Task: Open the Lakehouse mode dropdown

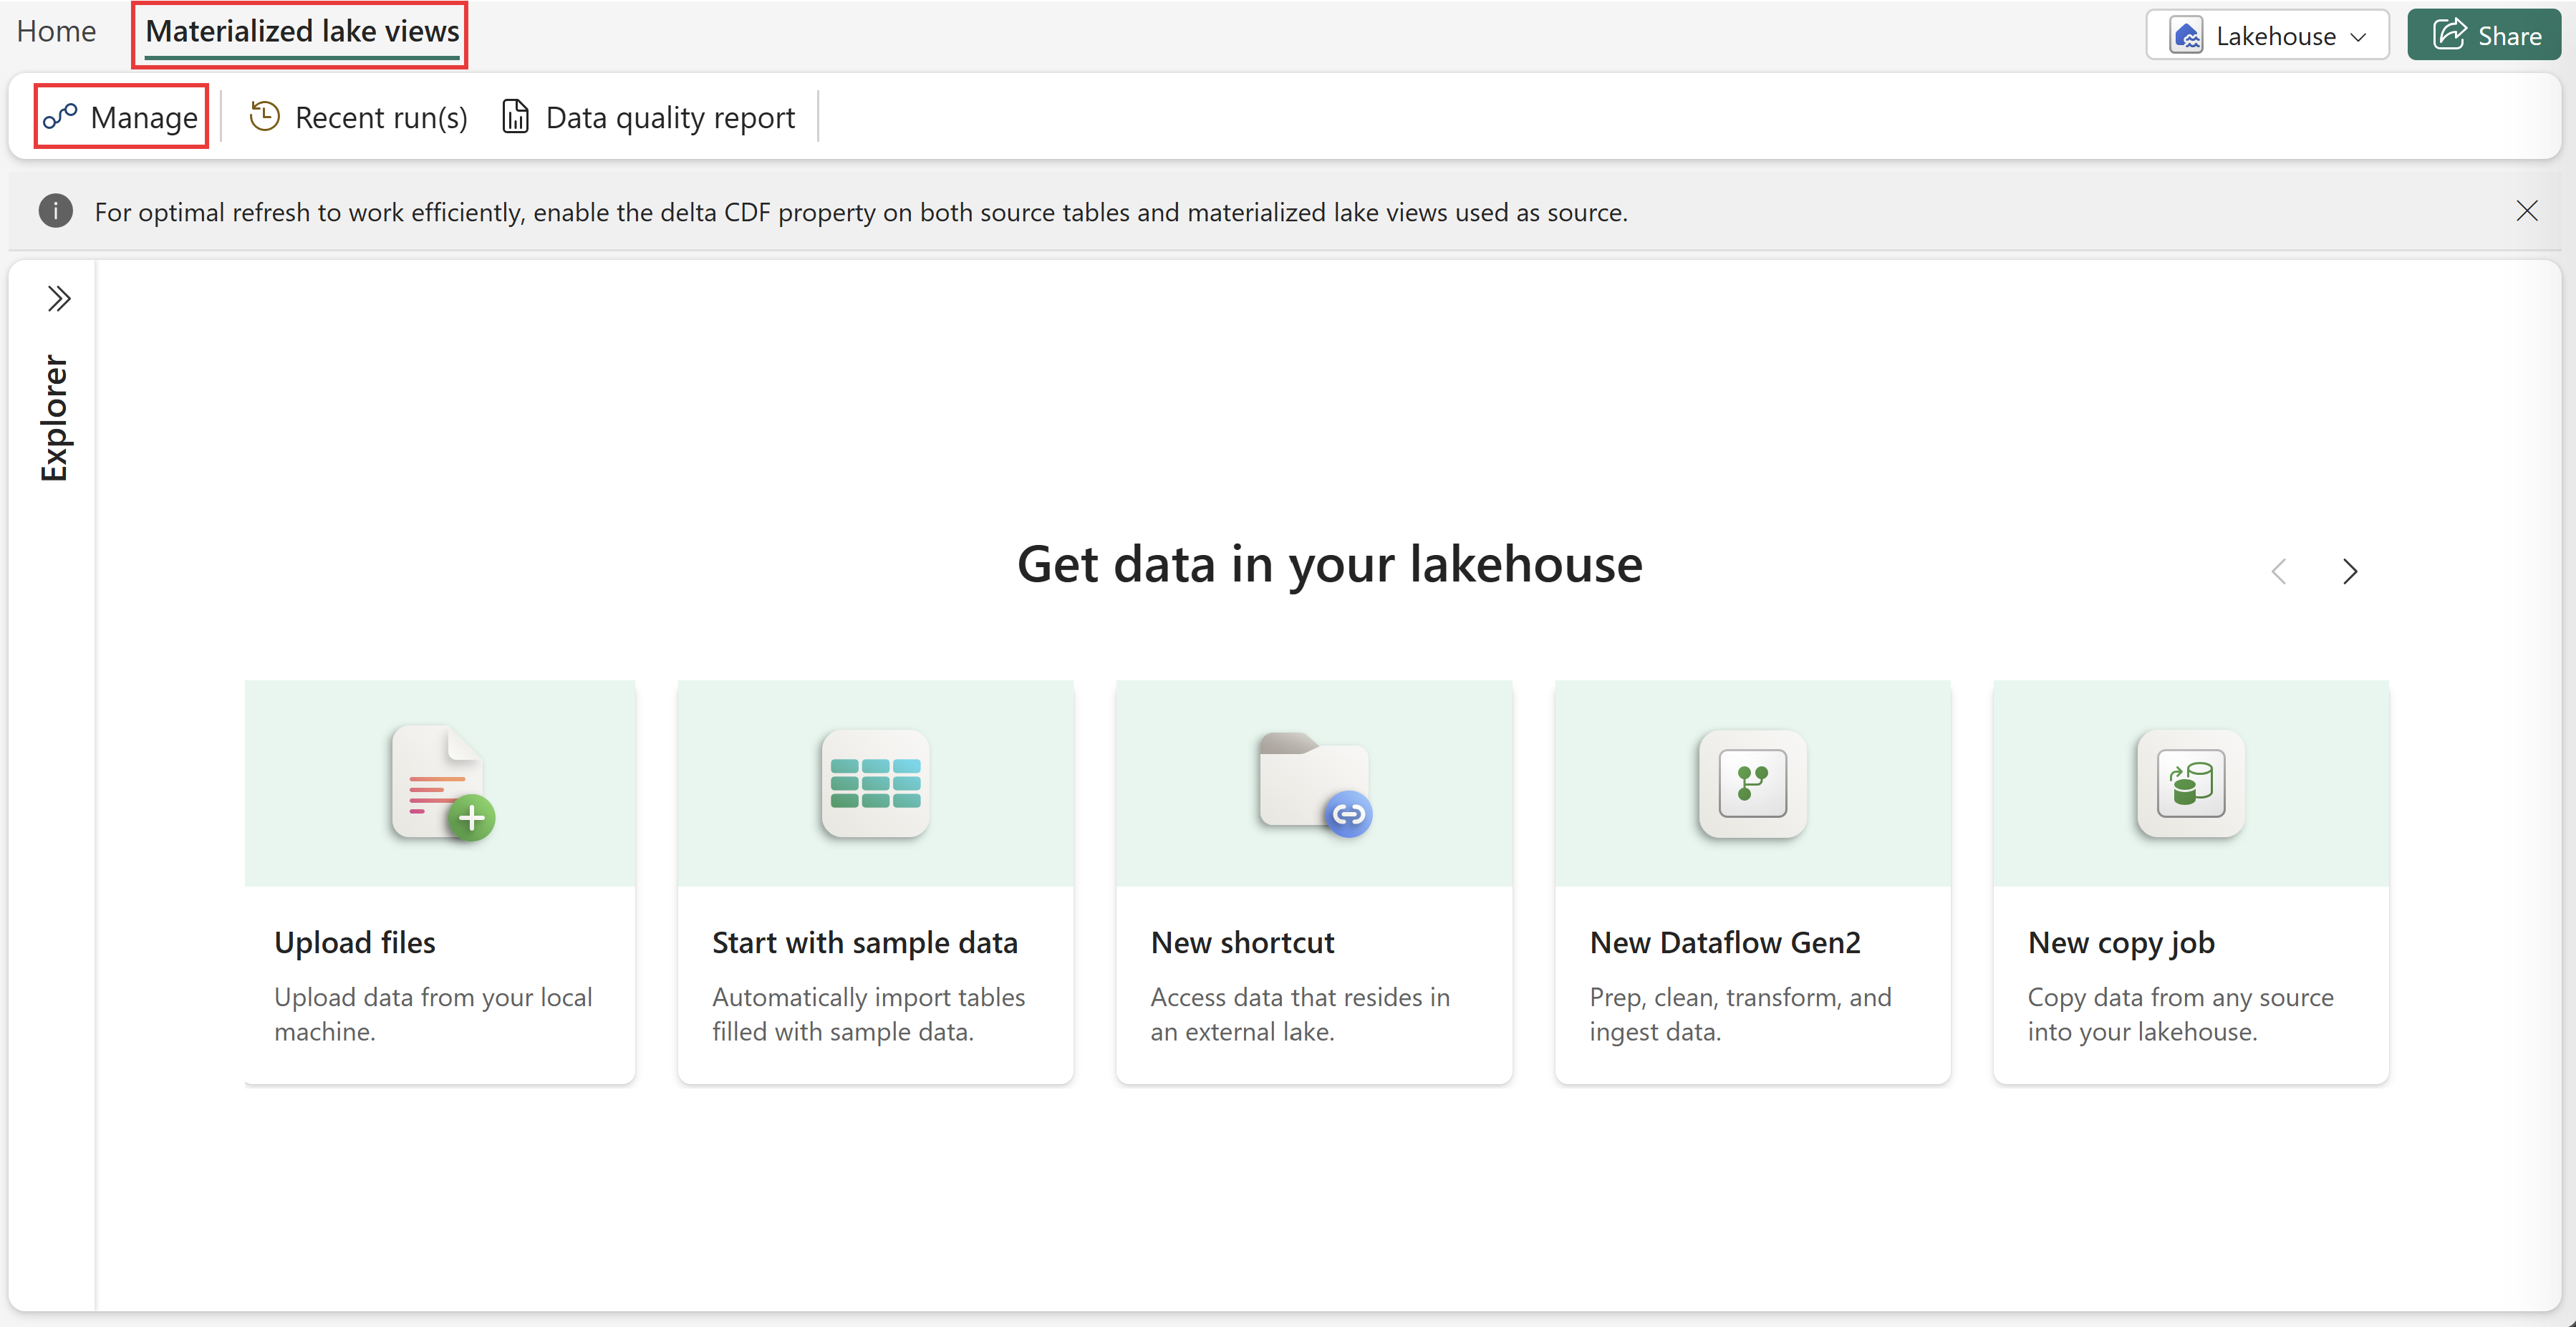Action: (x=2267, y=36)
